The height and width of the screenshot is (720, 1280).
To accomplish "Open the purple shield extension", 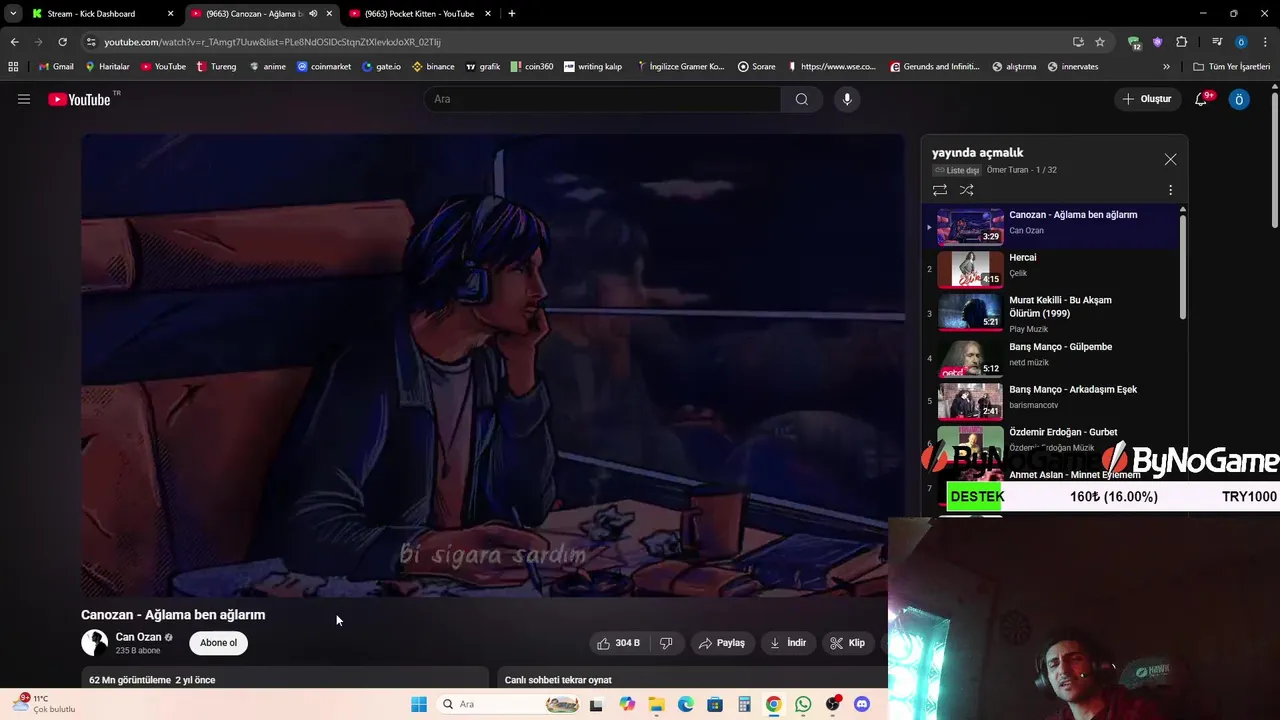I will pos(1158,42).
